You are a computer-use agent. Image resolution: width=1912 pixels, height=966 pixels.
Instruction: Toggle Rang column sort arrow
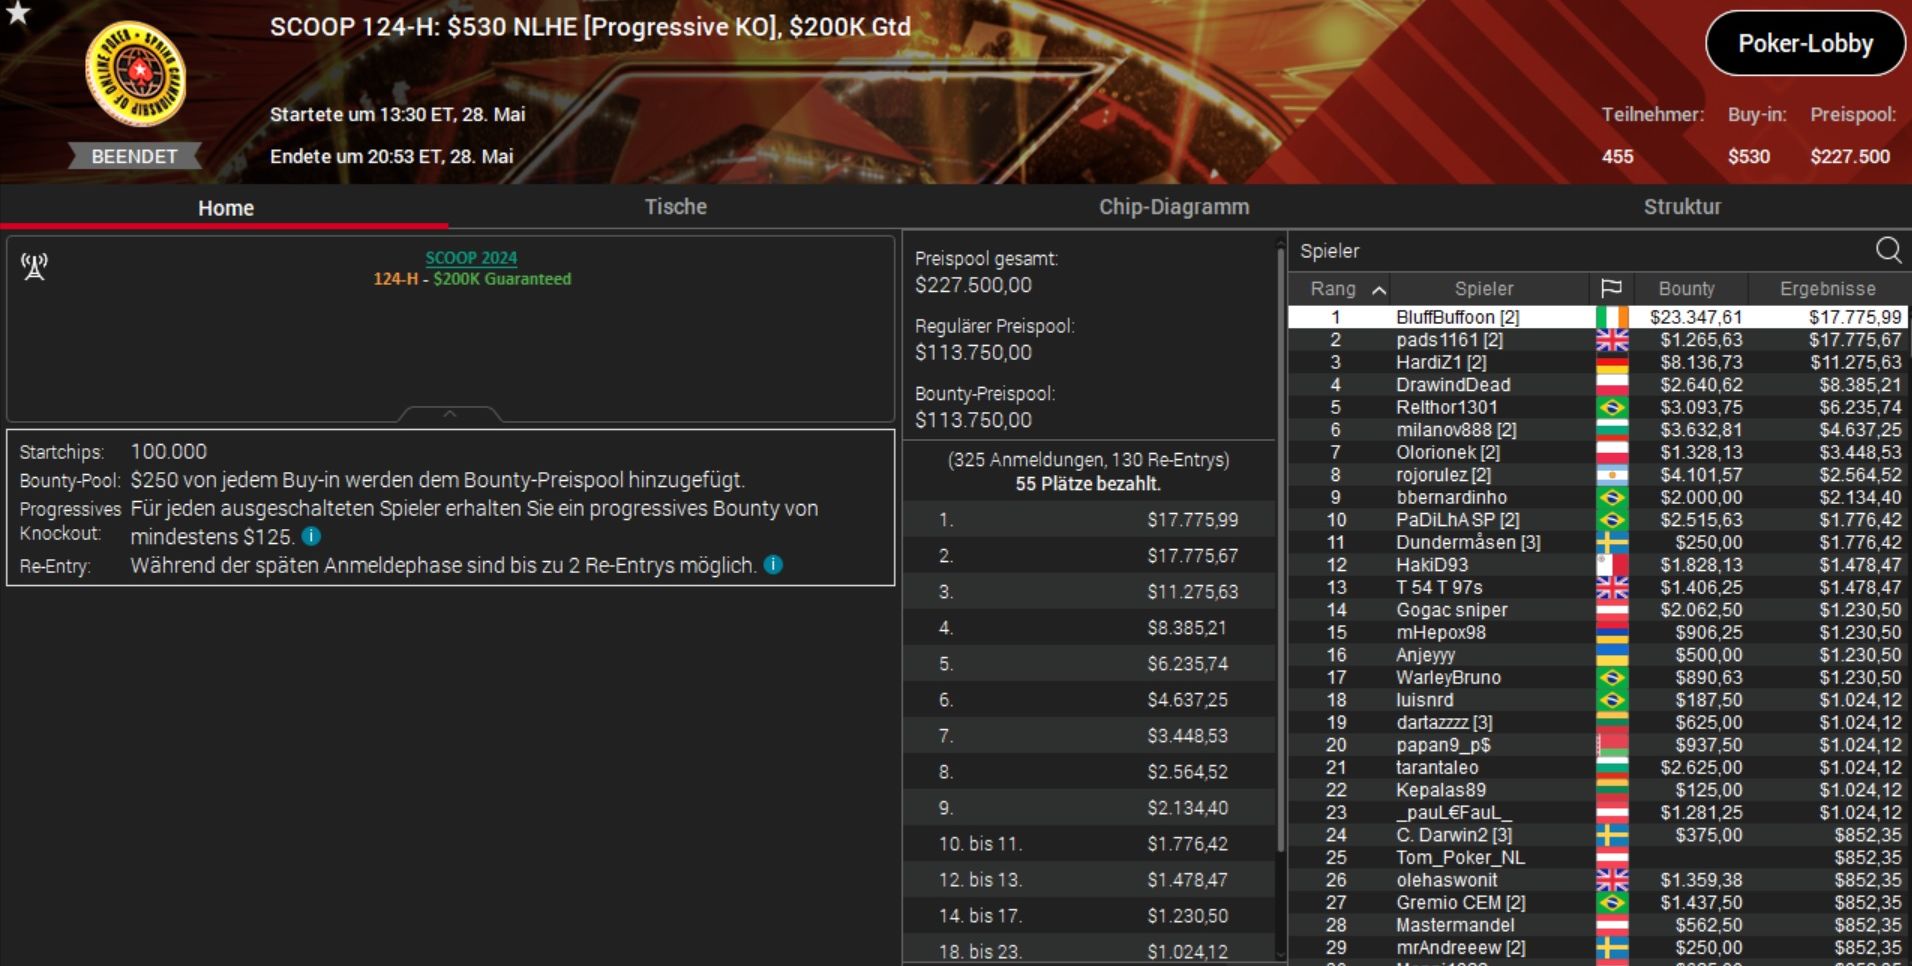pos(1379,290)
